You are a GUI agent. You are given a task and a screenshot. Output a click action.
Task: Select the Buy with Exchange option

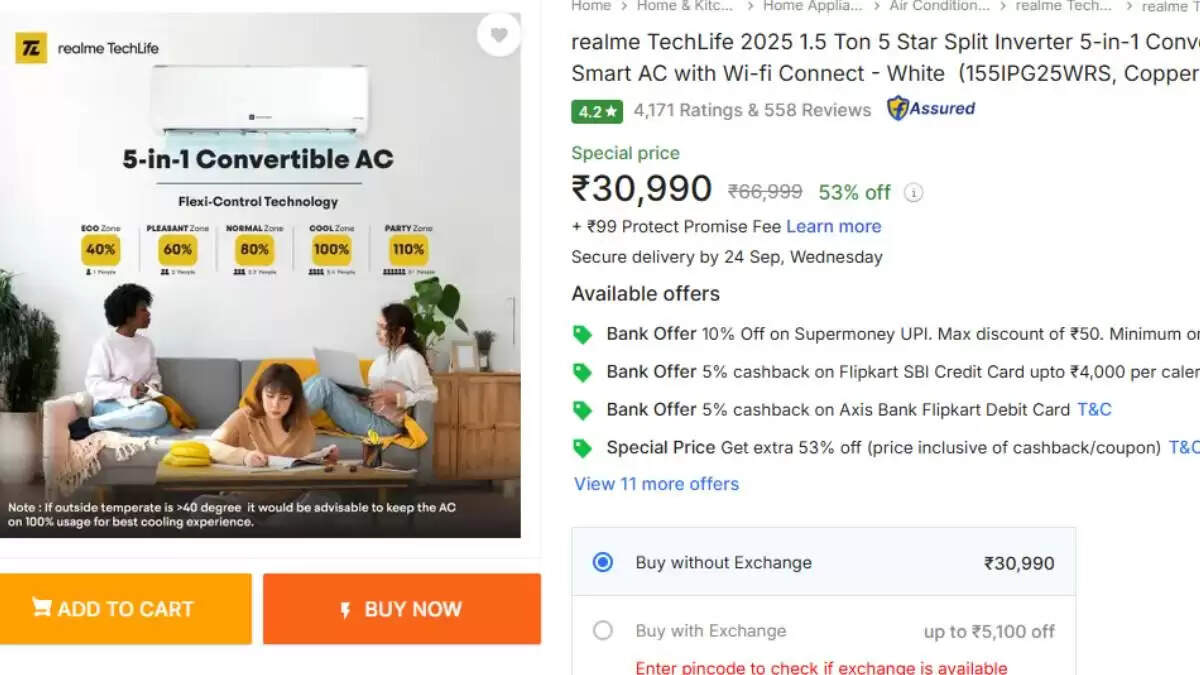(603, 631)
